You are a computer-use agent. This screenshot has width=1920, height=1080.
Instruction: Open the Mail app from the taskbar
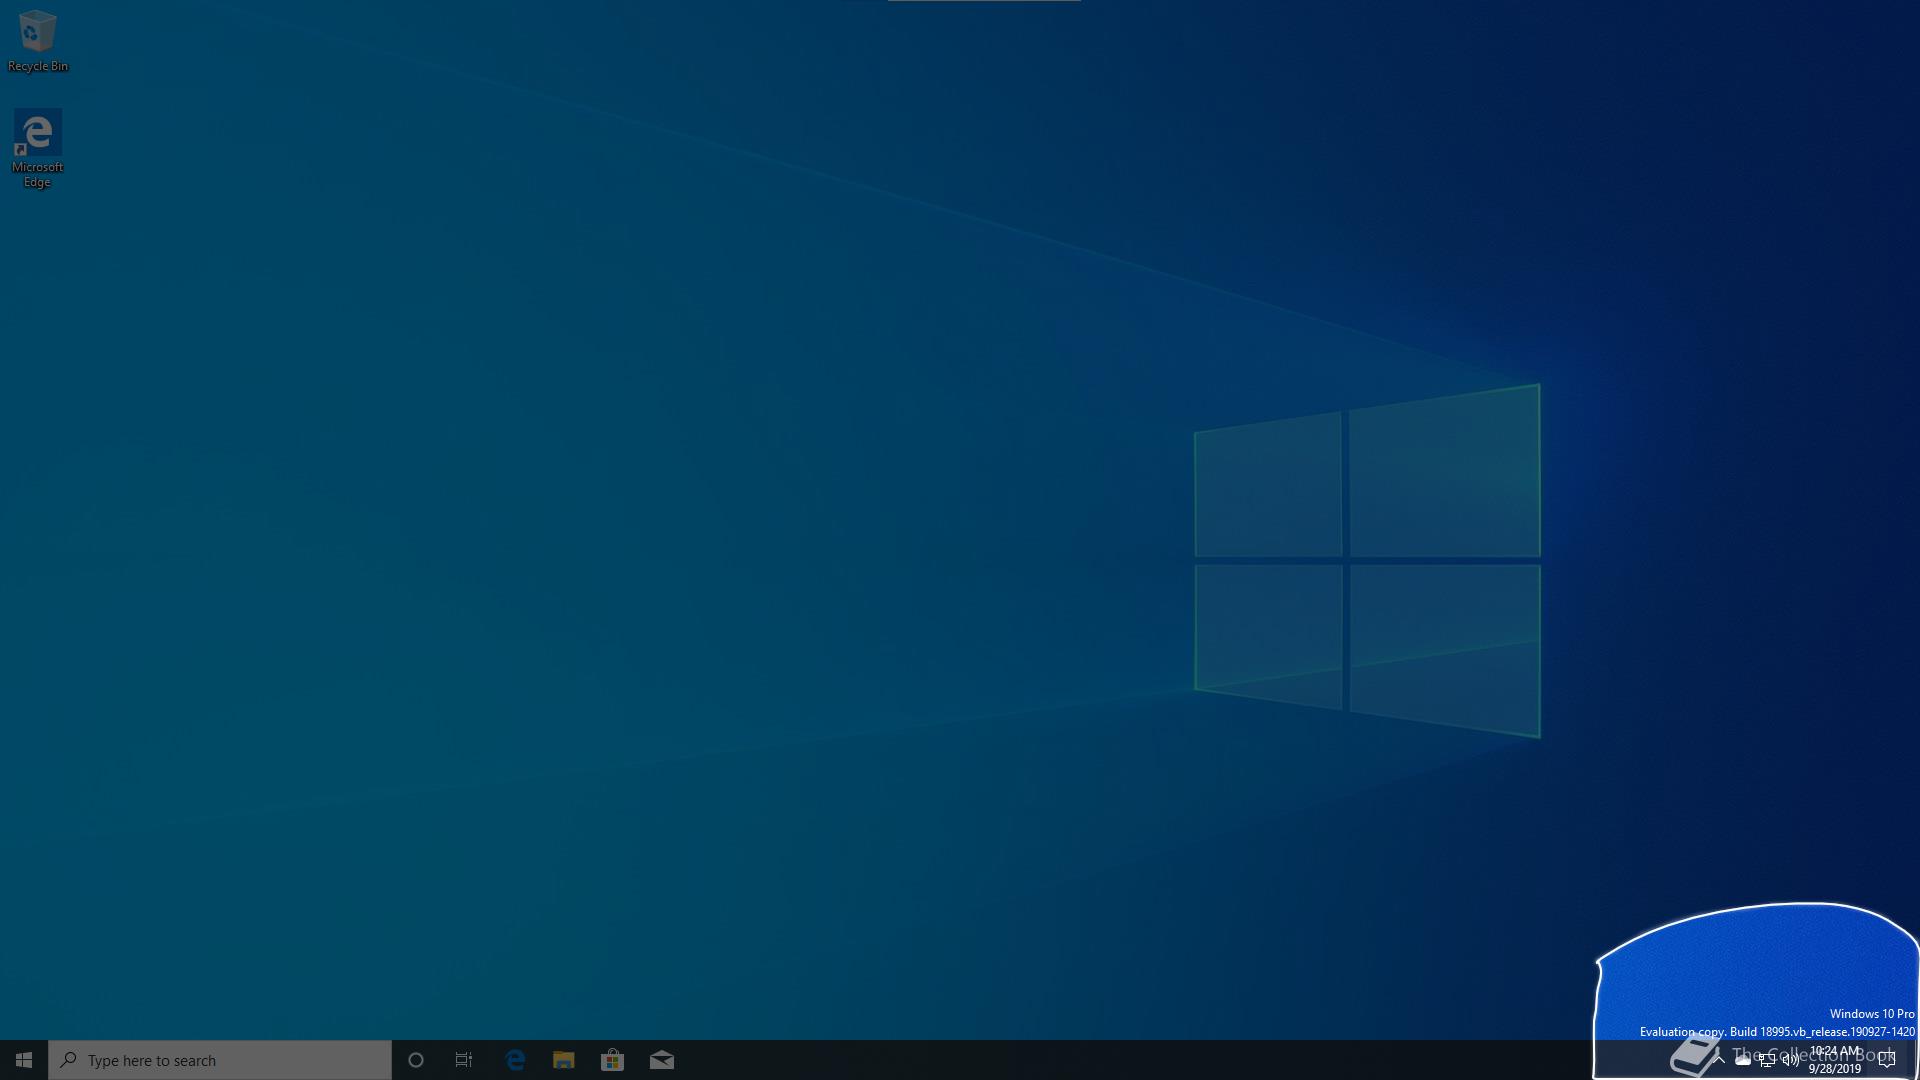661,1060
